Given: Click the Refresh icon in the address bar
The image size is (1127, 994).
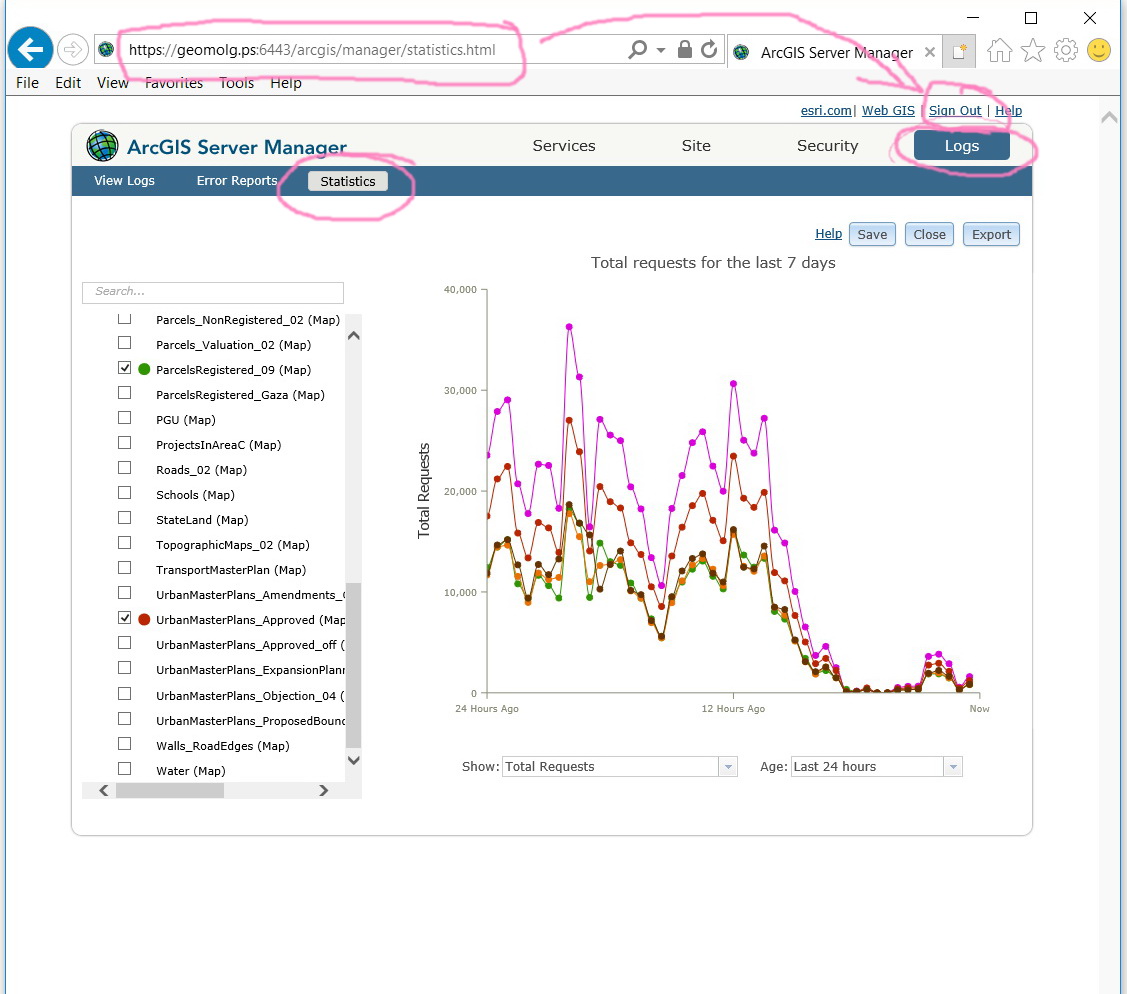Looking at the screenshot, I should tap(709, 48).
